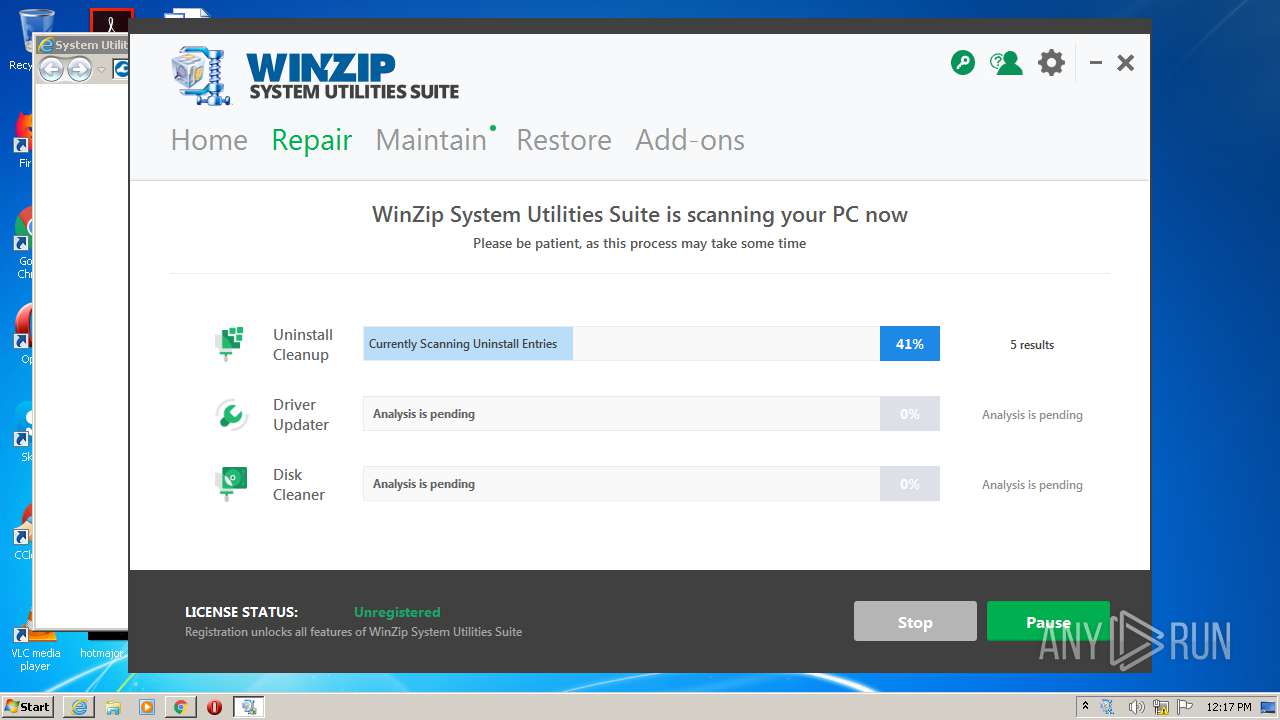Click the Back arrow in browser window
The image size is (1280, 720).
pyautogui.click(x=51, y=69)
